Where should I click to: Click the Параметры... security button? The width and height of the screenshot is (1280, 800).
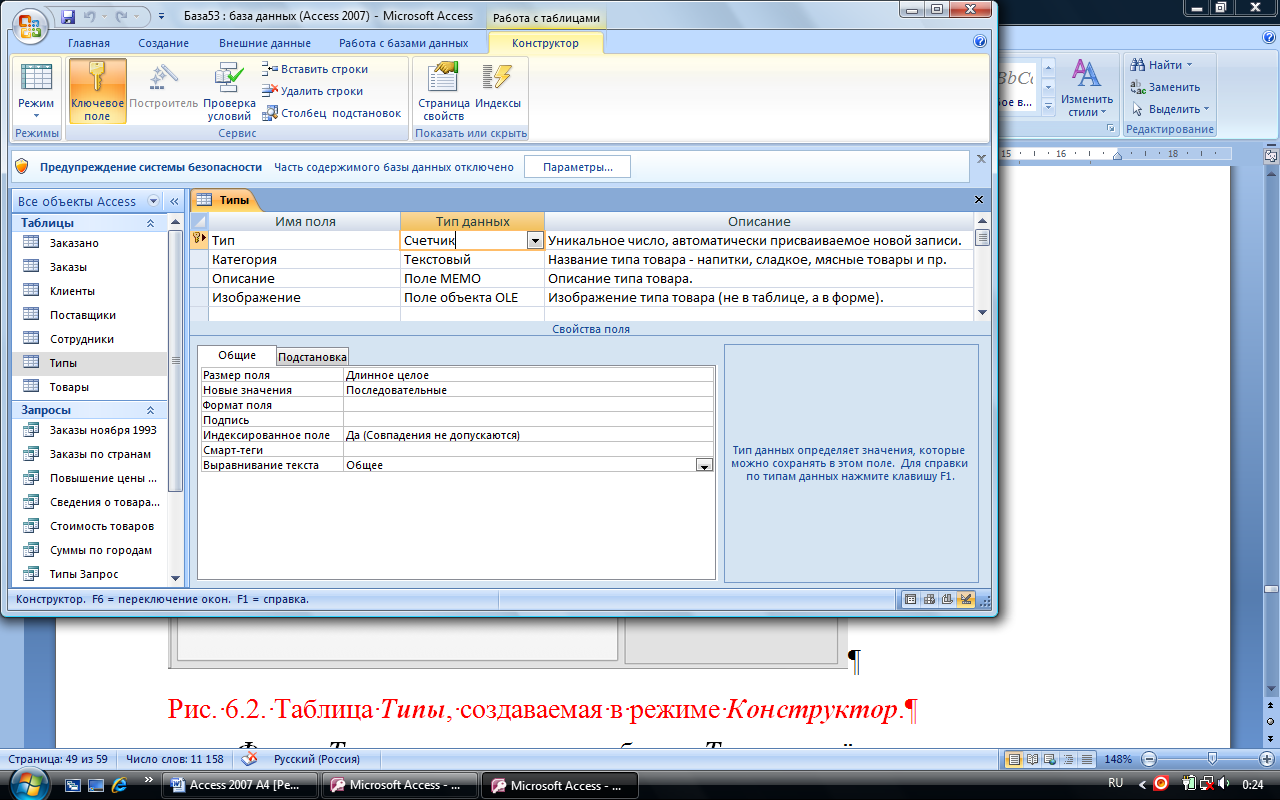coord(578,167)
